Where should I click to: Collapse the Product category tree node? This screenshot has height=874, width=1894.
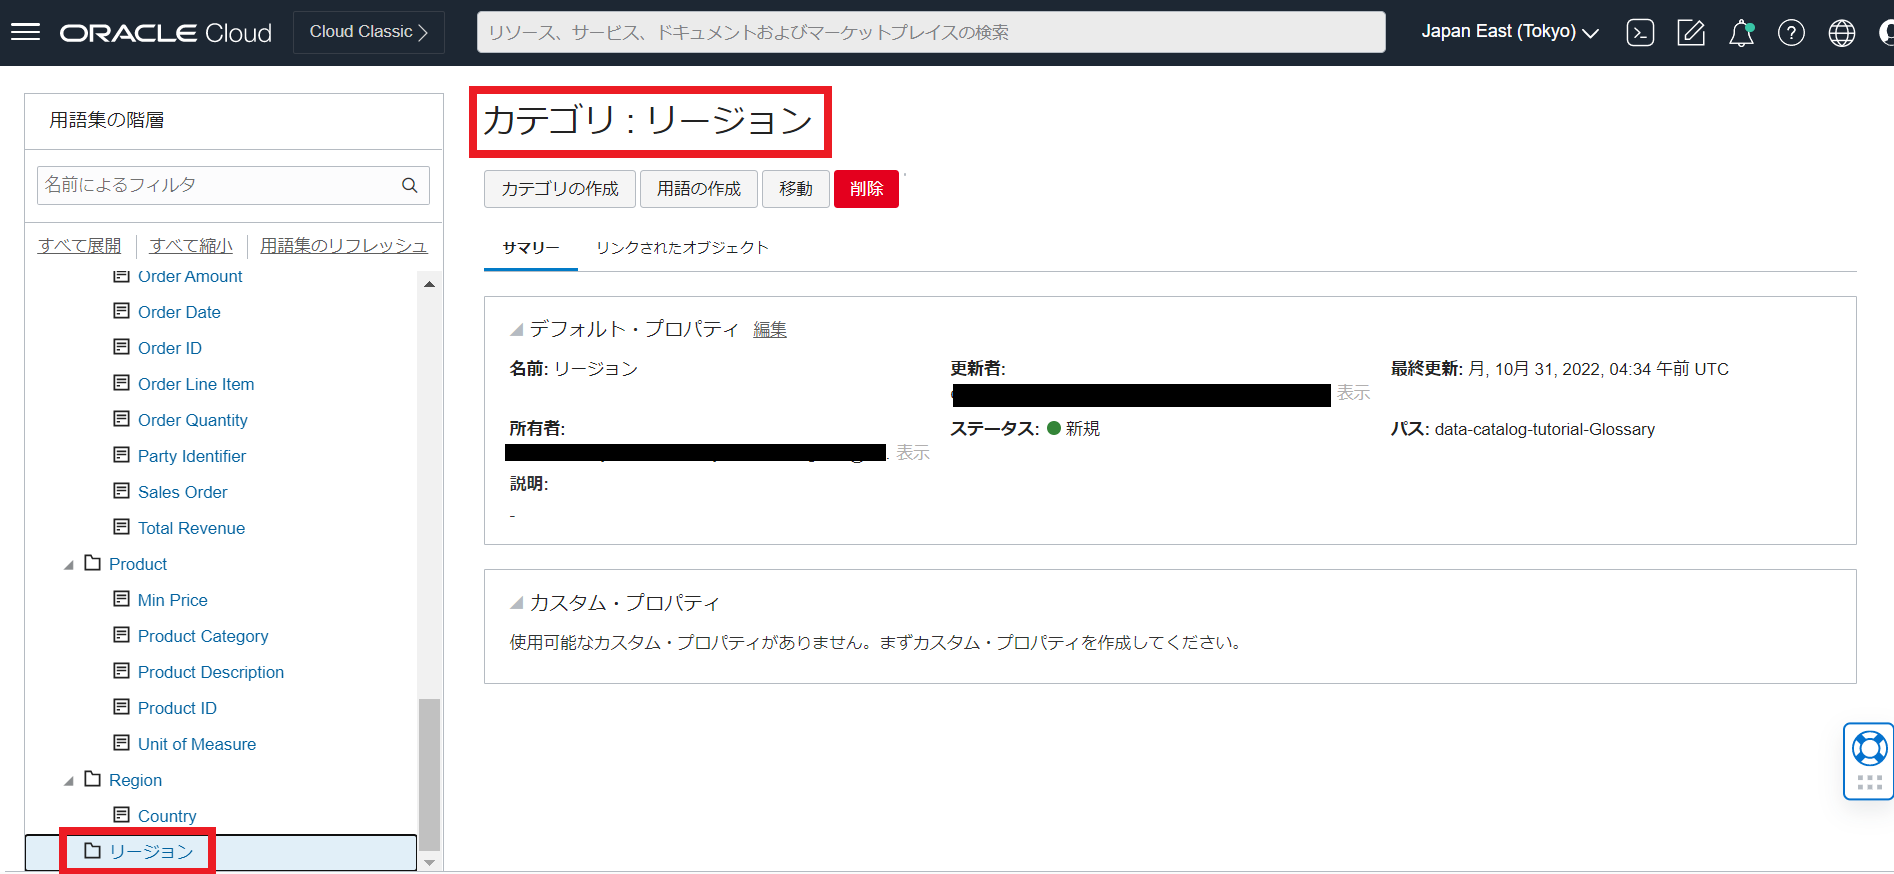click(69, 565)
